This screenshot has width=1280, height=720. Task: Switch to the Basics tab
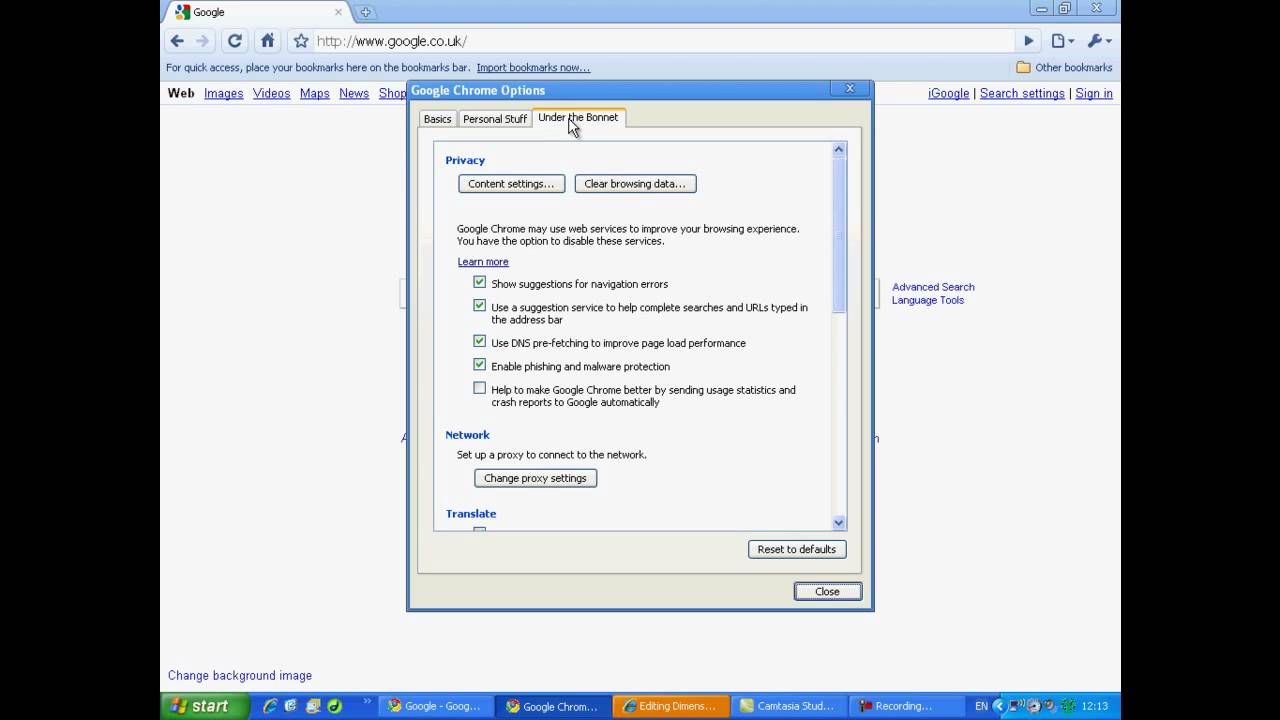437,119
